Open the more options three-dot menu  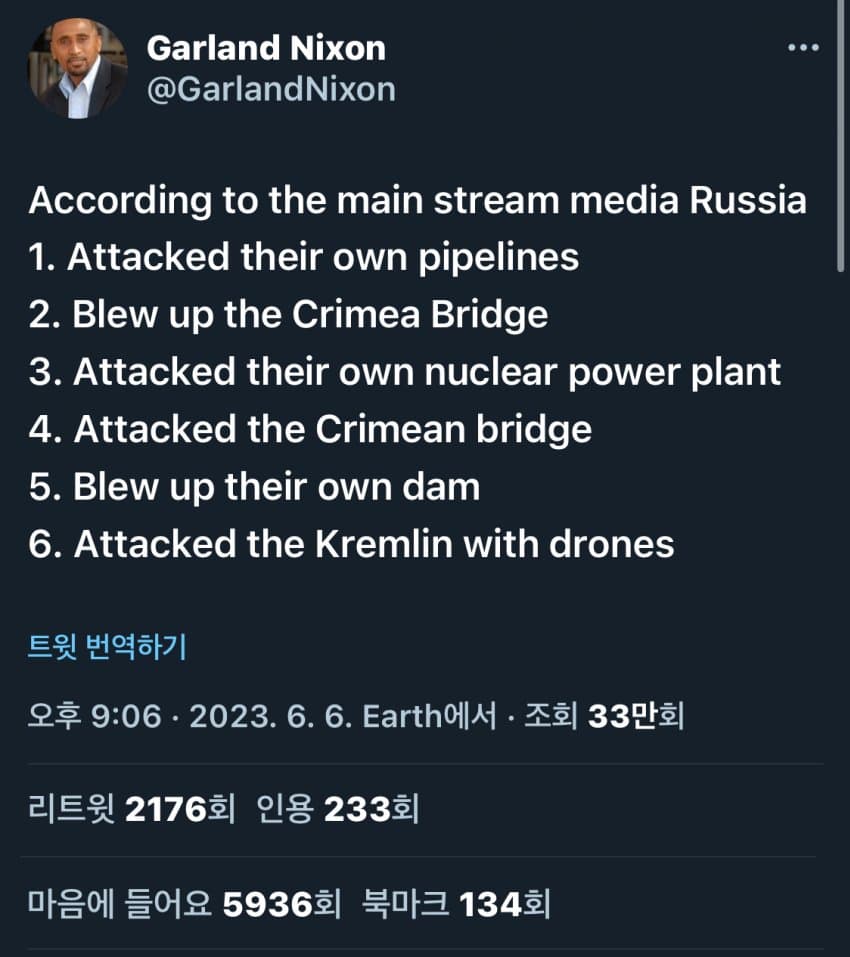(x=803, y=48)
